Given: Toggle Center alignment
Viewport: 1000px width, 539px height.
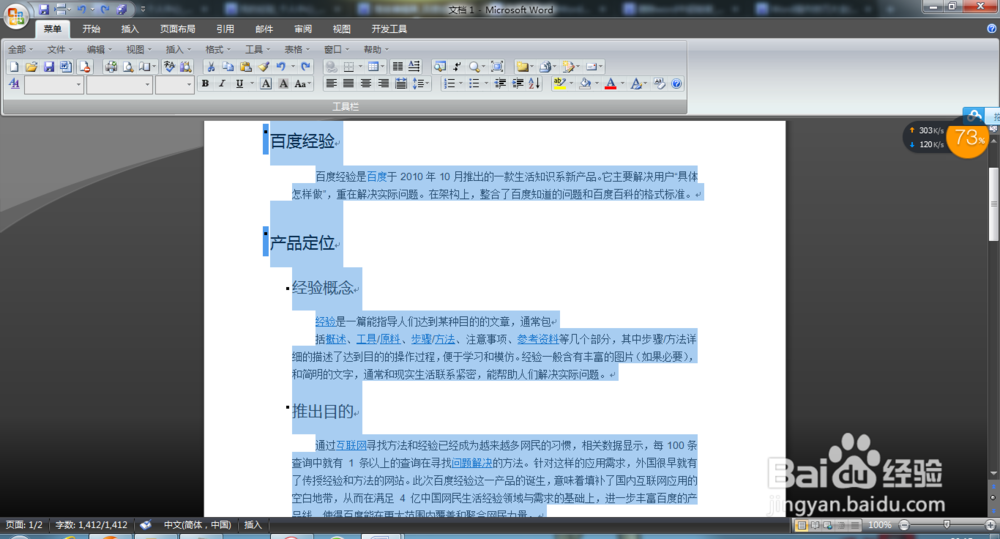Looking at the screenshot, I should (x=366, y=84).
